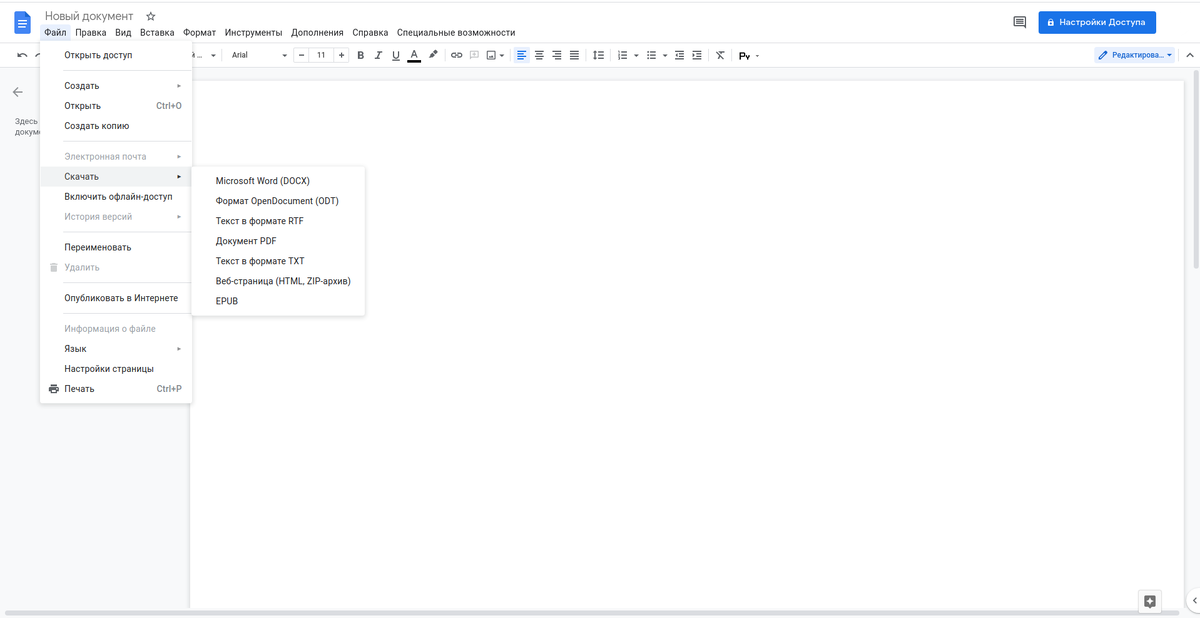
Task: Open the highlight color marker
Action: coord(433,55)
